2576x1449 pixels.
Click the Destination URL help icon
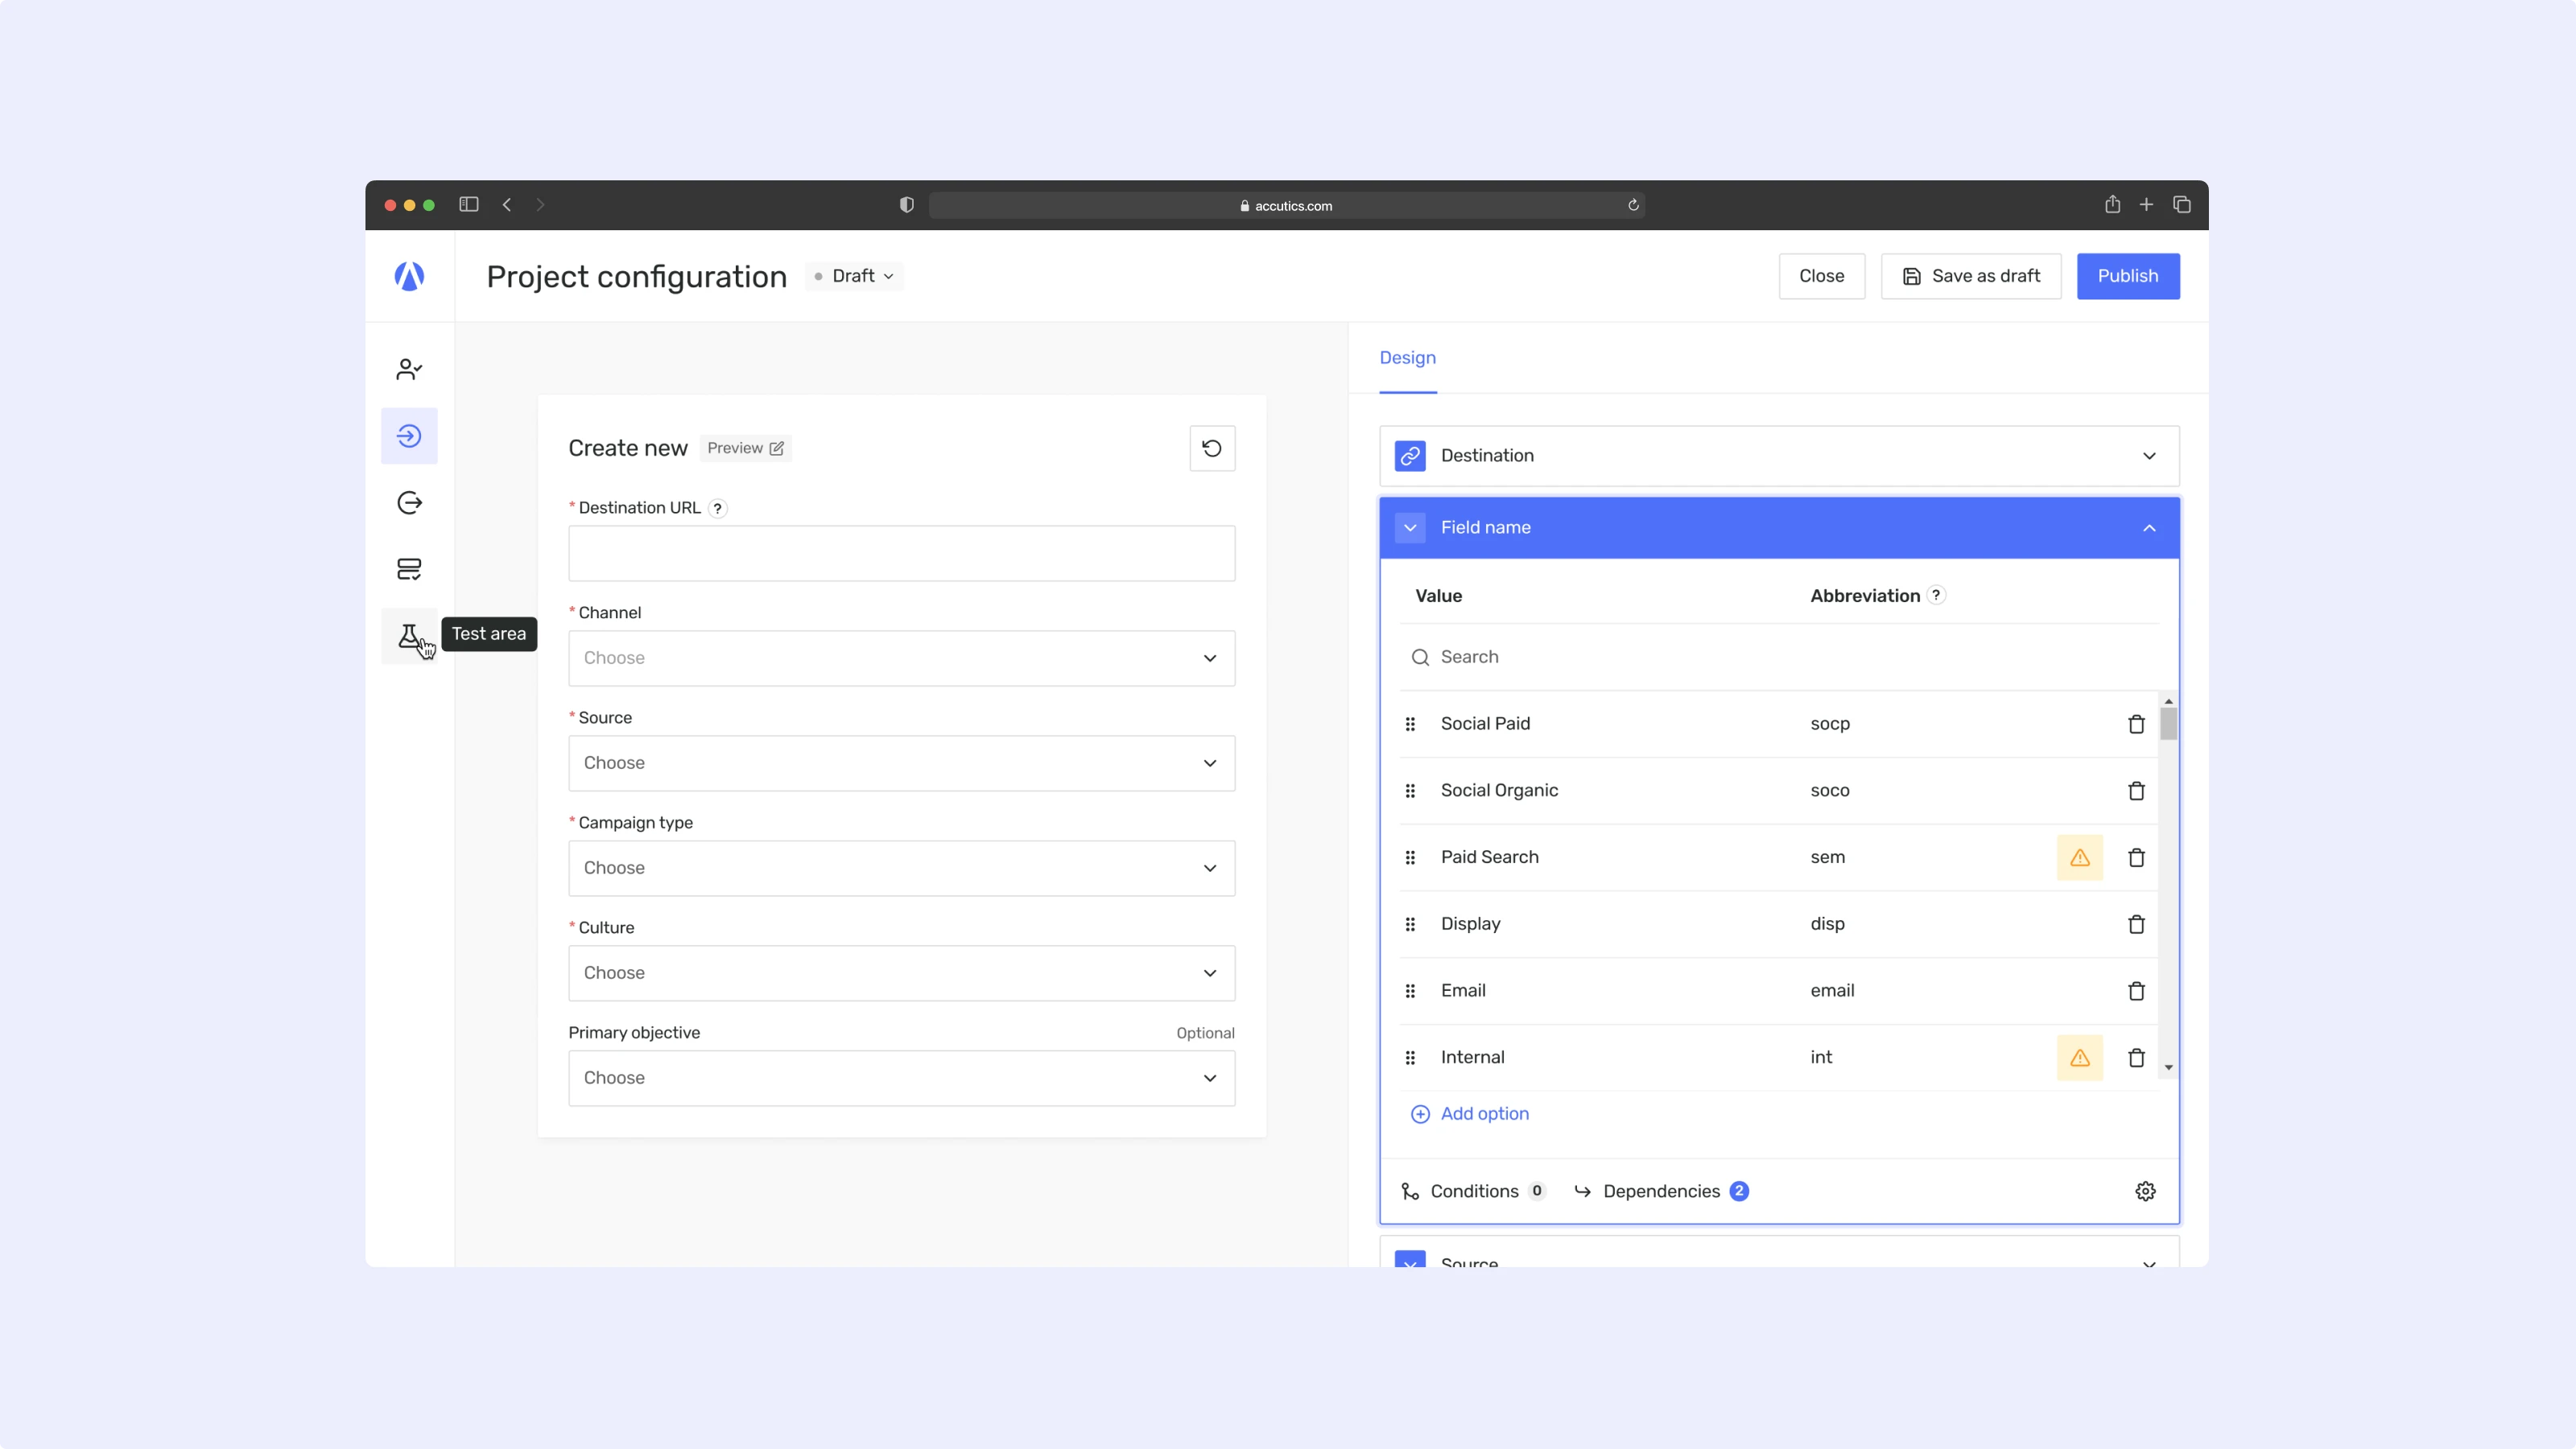(717, 508)
